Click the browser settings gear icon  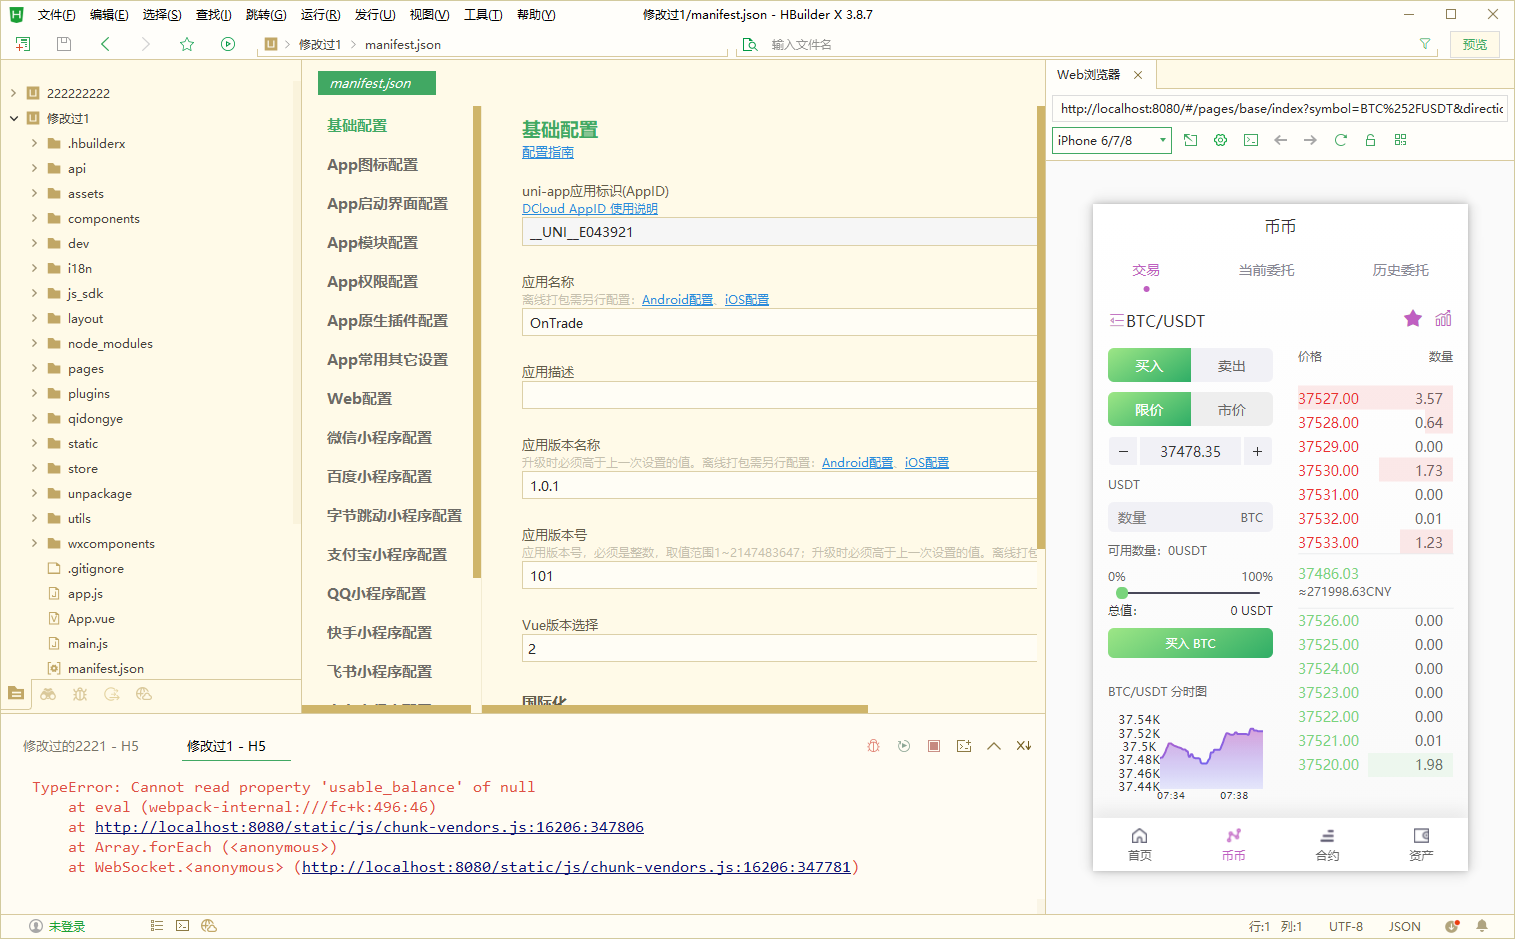(1220, 140)
